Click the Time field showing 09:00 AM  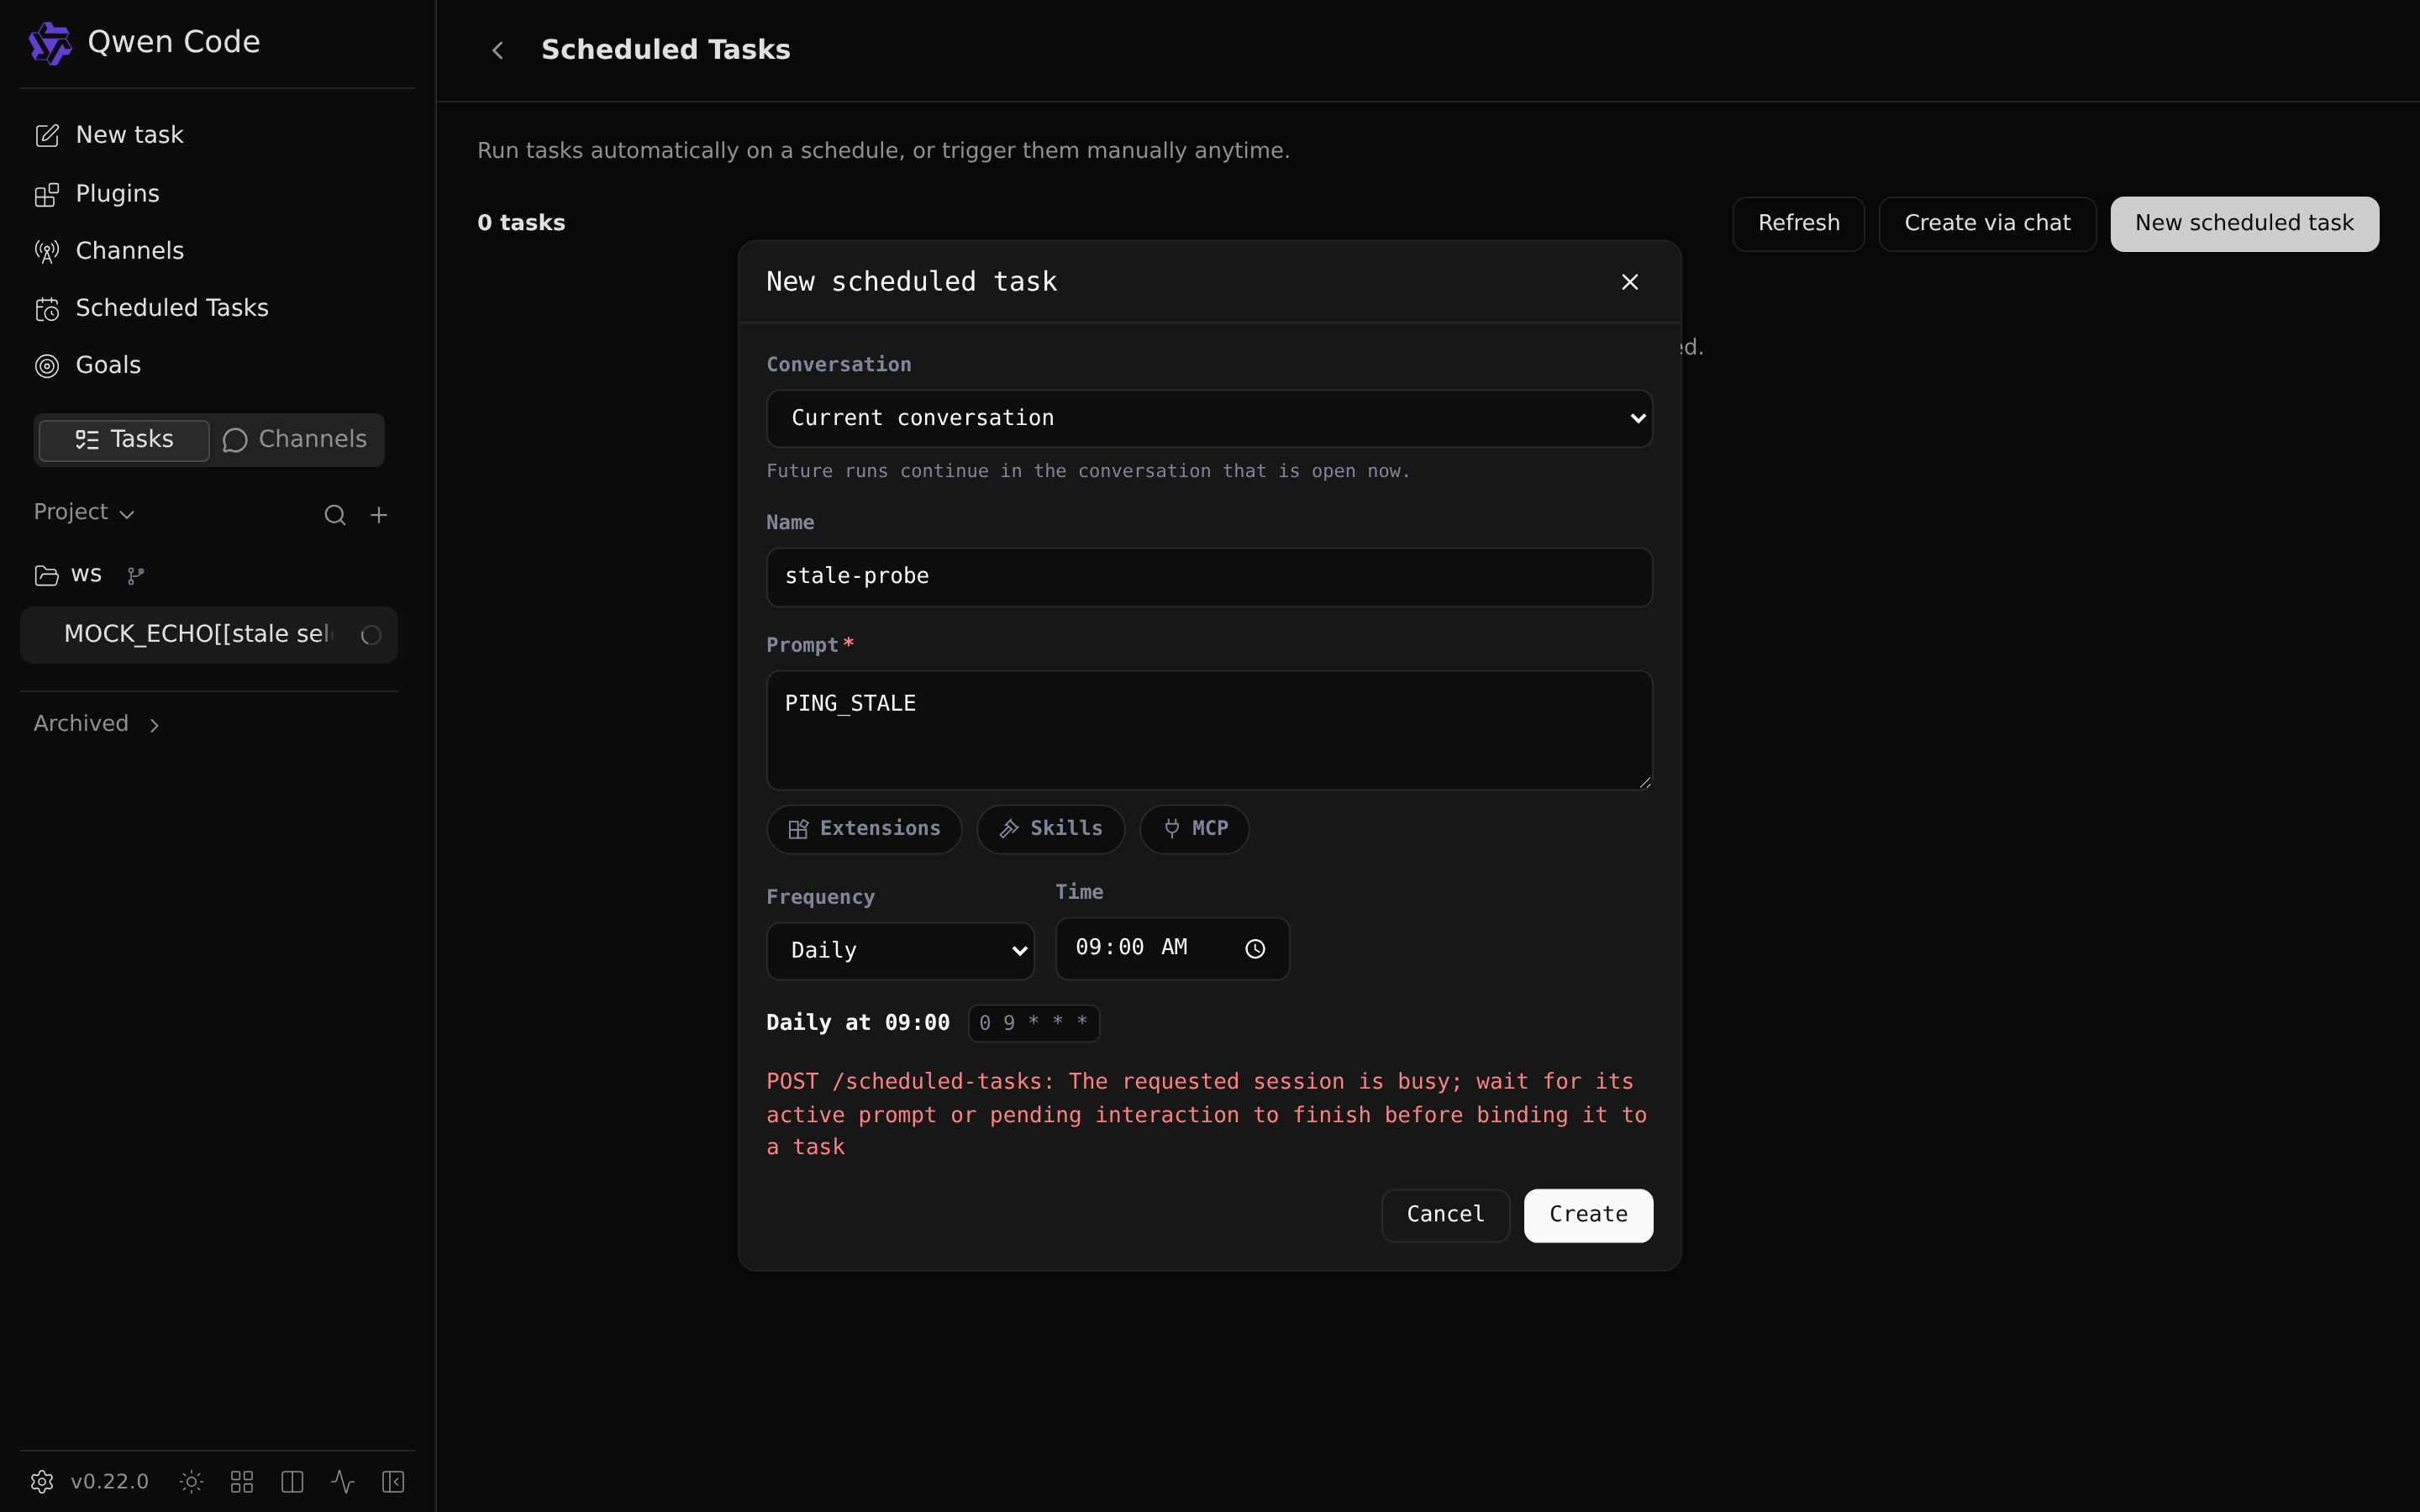click(1172, 948)
